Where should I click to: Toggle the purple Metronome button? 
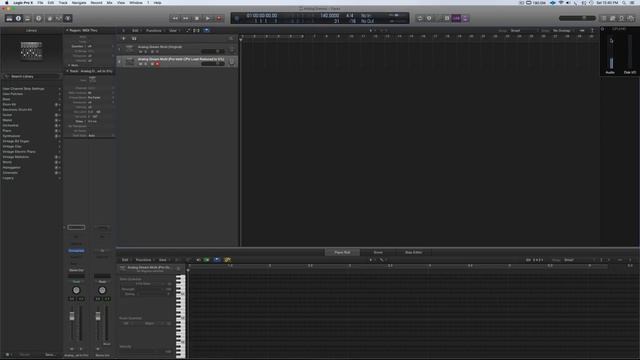(465, 18)
